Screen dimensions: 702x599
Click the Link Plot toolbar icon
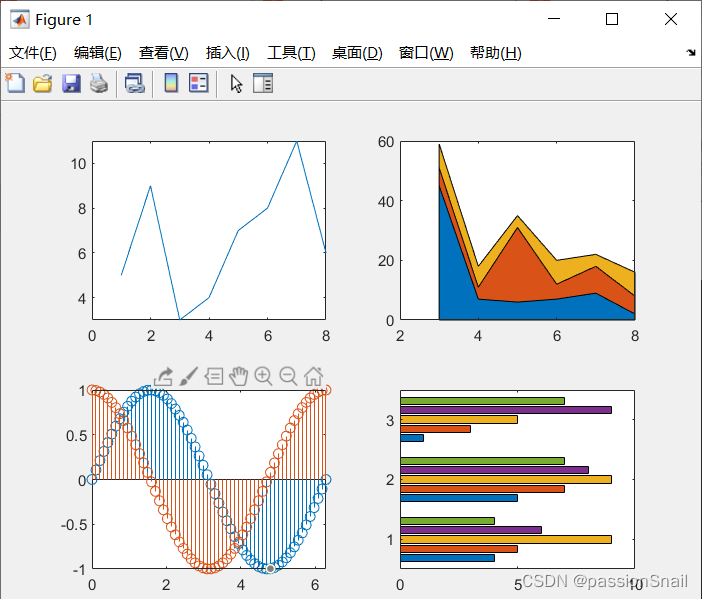coord(135,84)
